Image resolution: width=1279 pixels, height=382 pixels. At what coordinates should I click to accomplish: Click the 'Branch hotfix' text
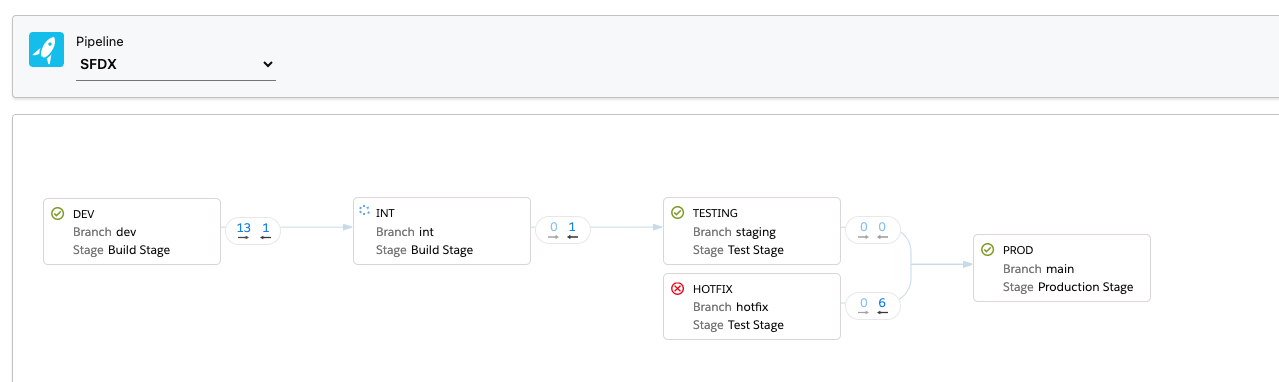click(731, 307)
